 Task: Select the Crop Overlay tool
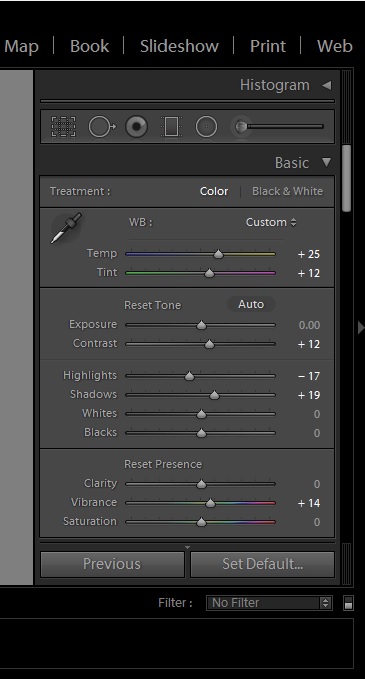click(63, 127)
